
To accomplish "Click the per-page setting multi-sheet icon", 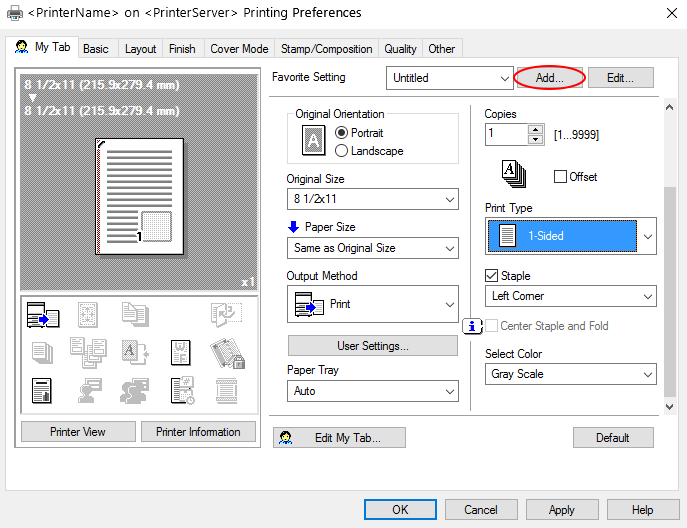I will tap(88, 352).
